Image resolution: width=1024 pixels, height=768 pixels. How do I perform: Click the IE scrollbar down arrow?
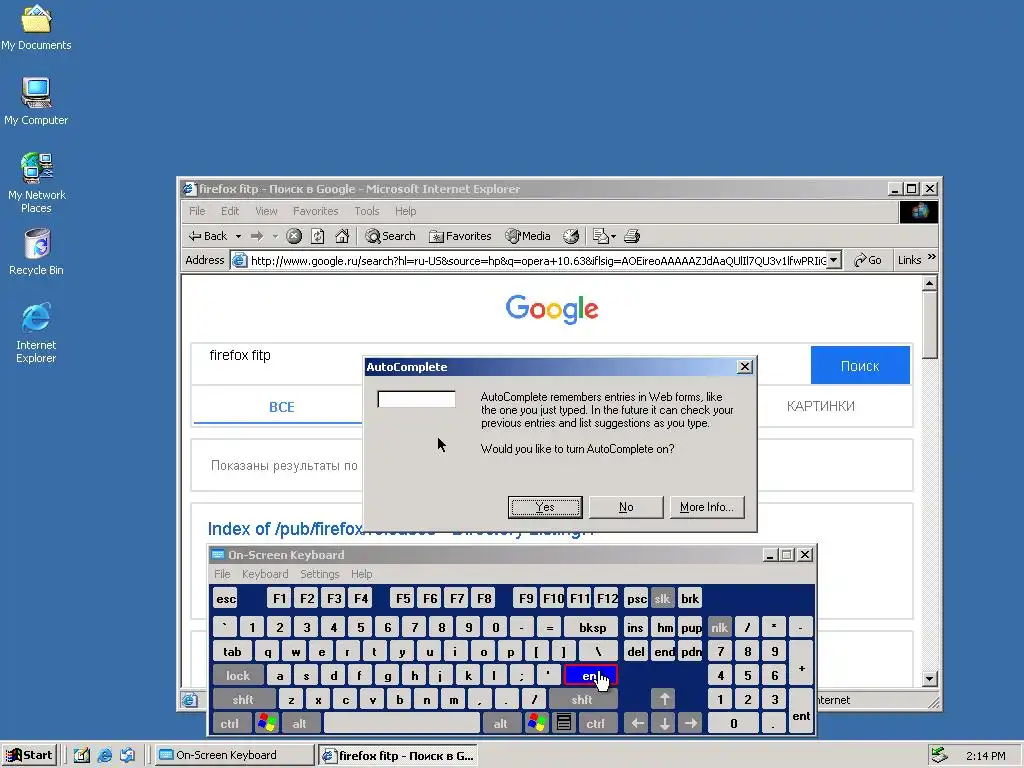(x=930, y=679)
